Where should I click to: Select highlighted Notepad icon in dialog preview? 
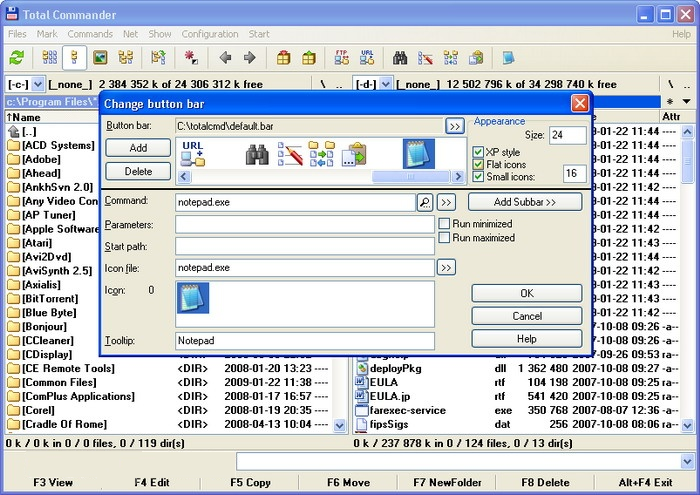[x=419, y=154]
